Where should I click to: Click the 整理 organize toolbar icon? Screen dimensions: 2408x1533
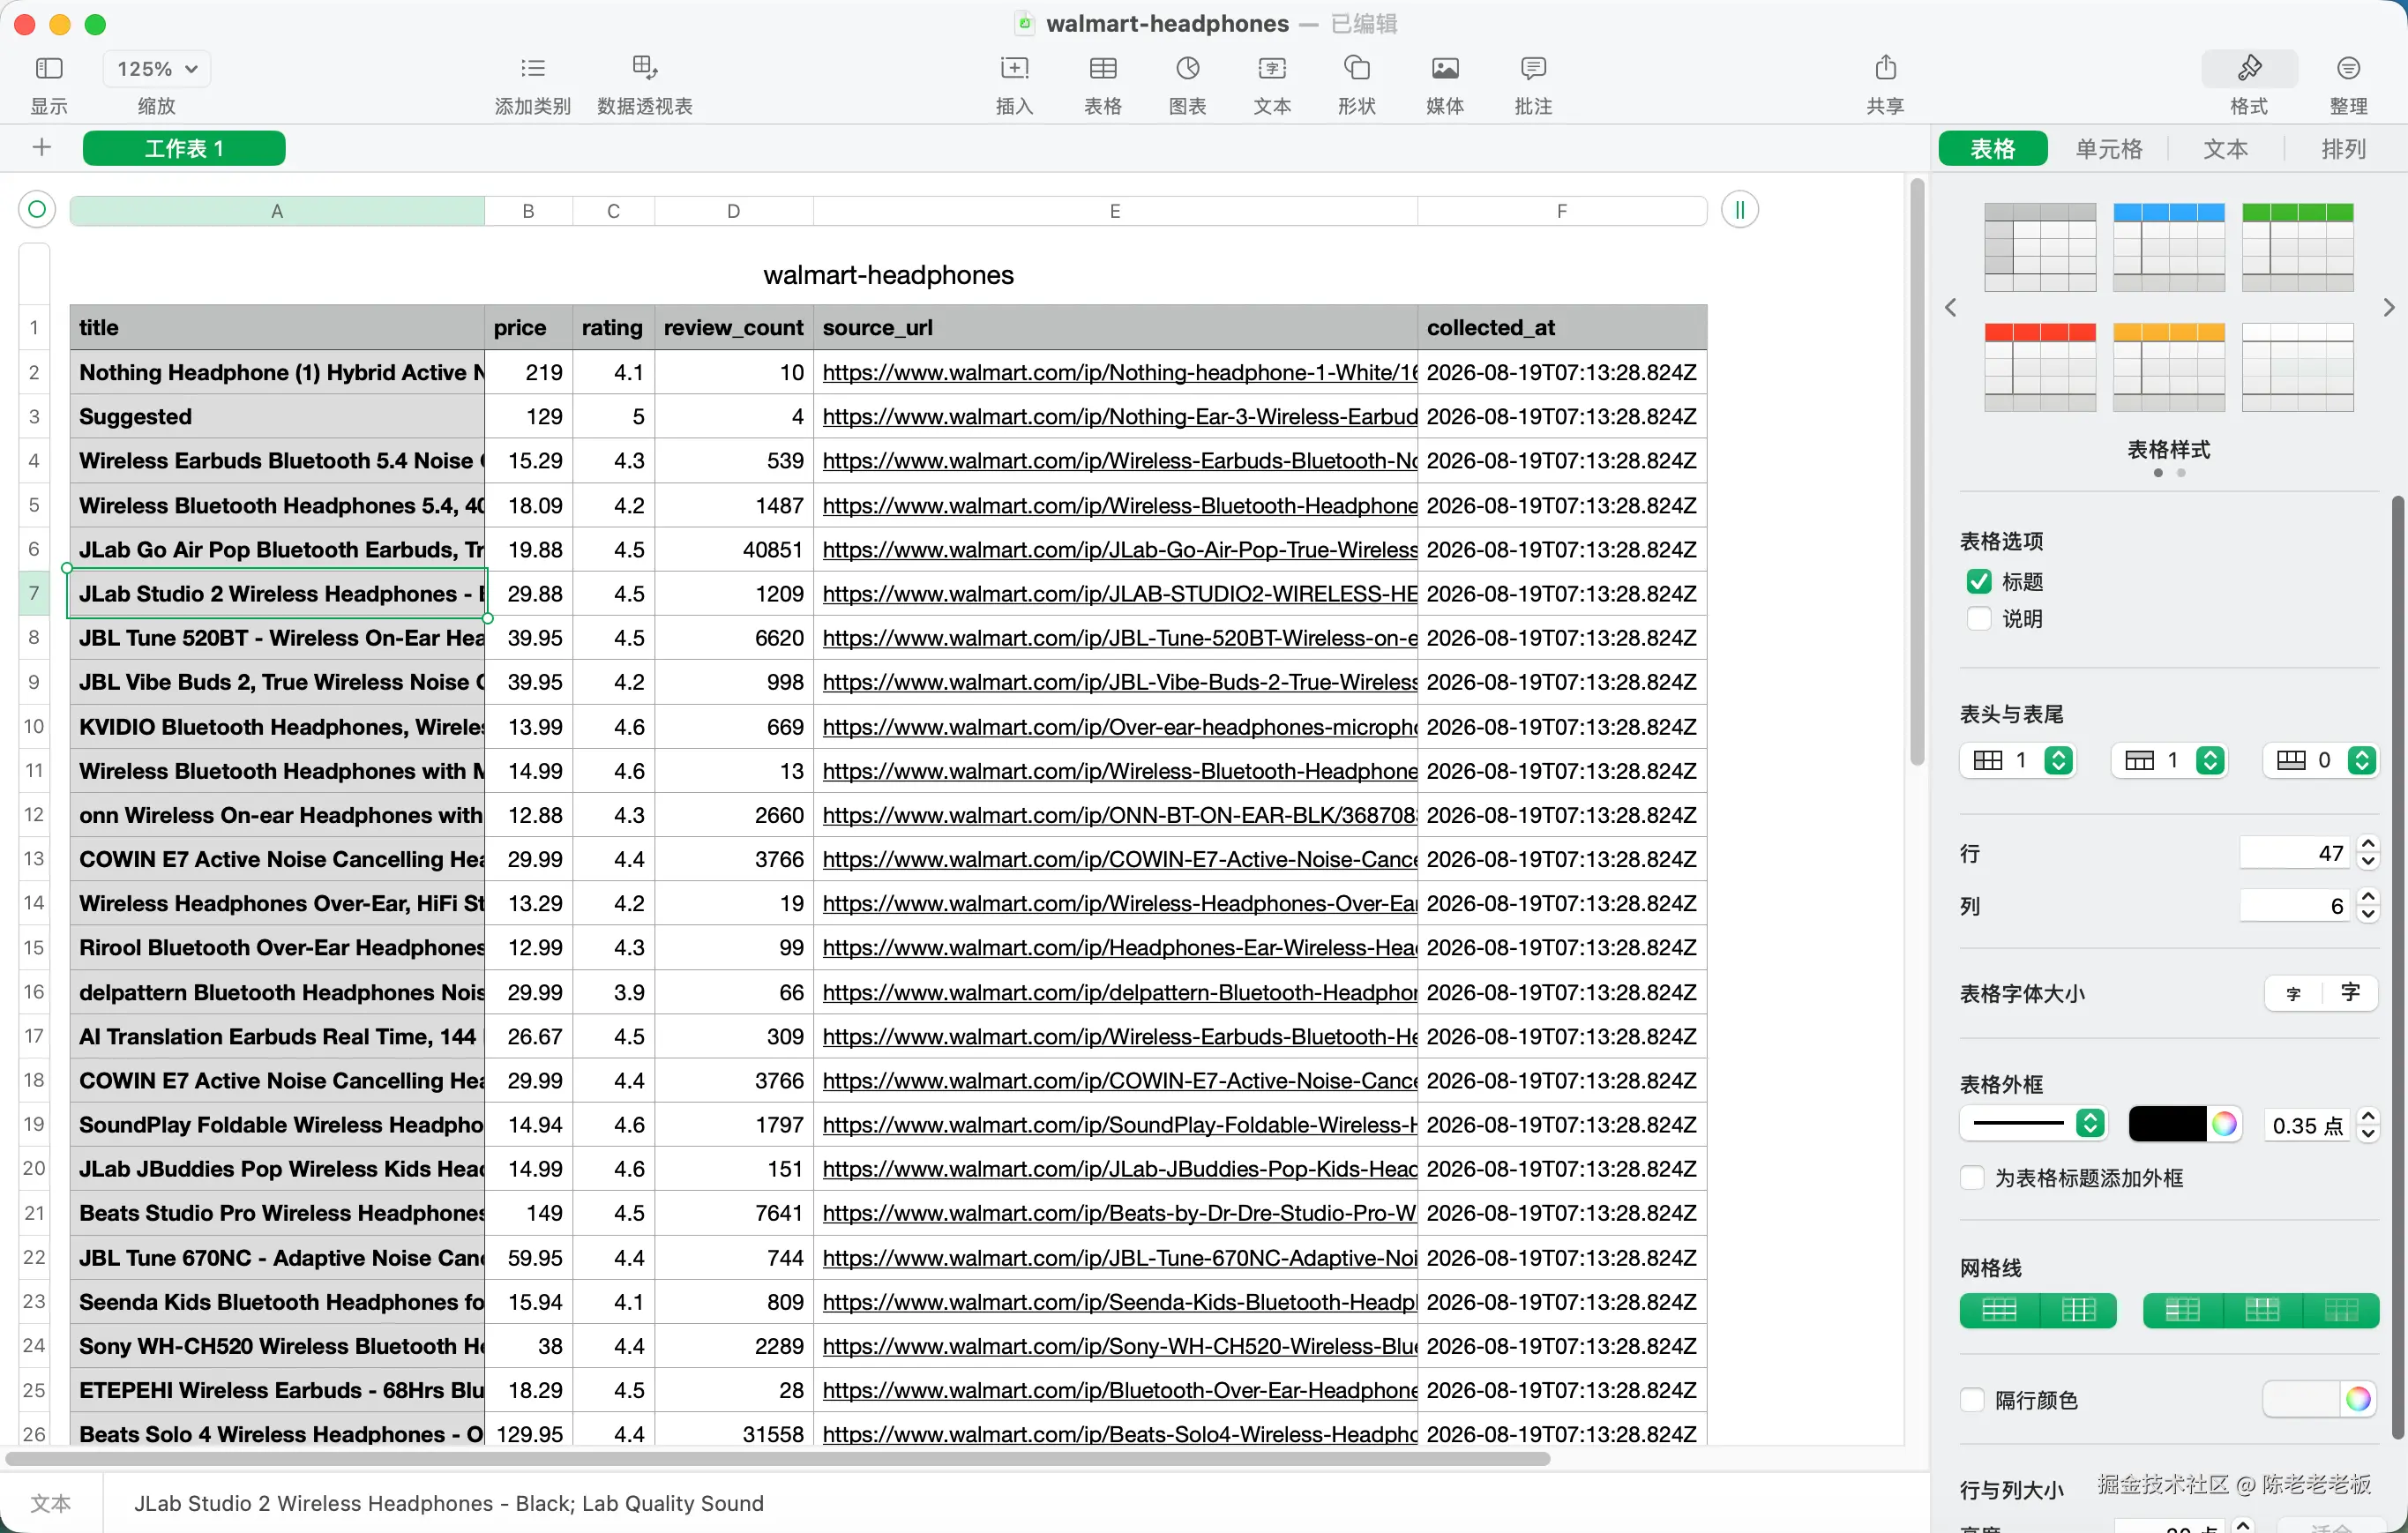click(x=2348, y=68)
